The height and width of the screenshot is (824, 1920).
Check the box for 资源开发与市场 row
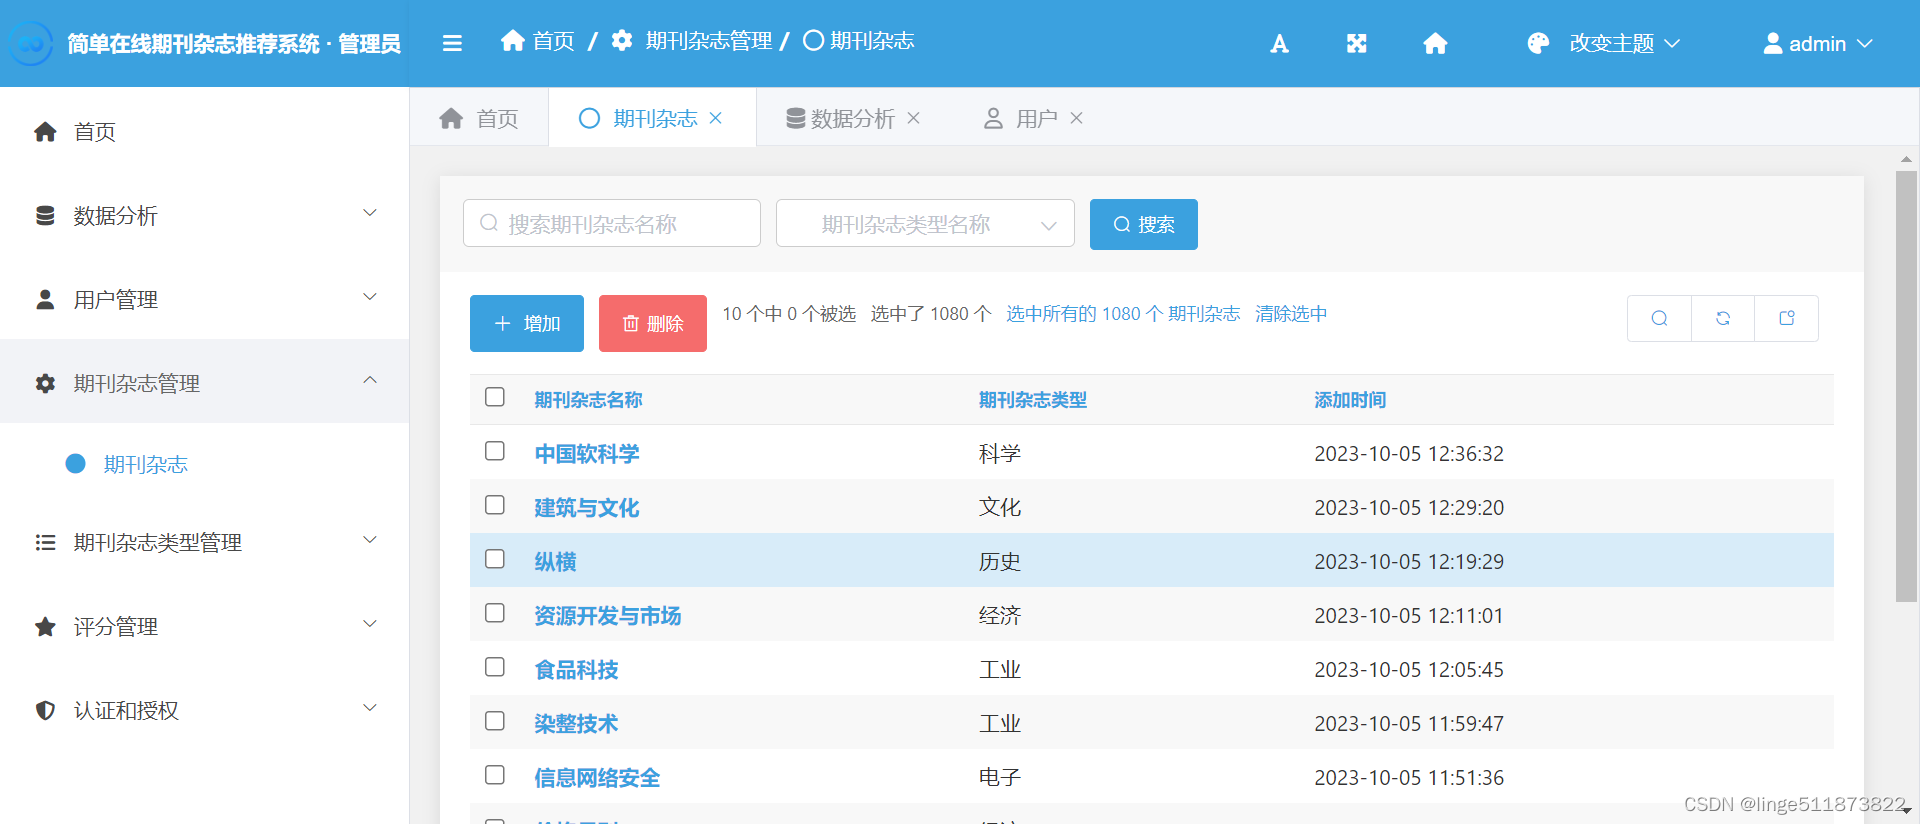[x=495, y=613]
